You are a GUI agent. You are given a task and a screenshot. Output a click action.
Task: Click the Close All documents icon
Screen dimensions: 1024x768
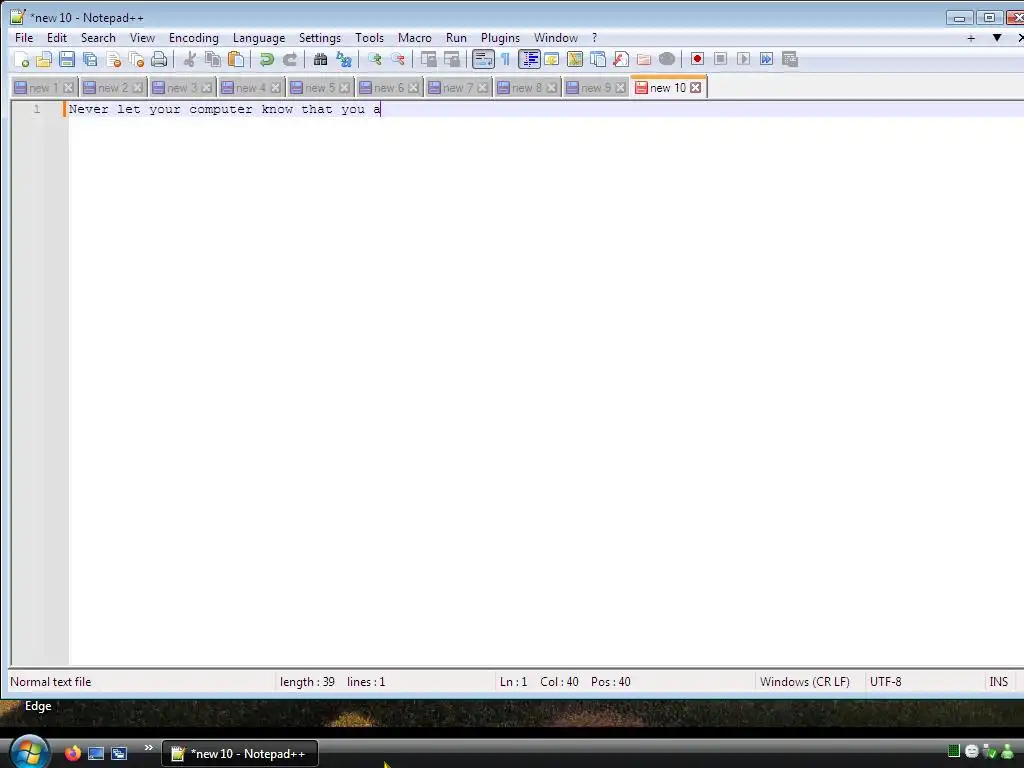(136, 59)
